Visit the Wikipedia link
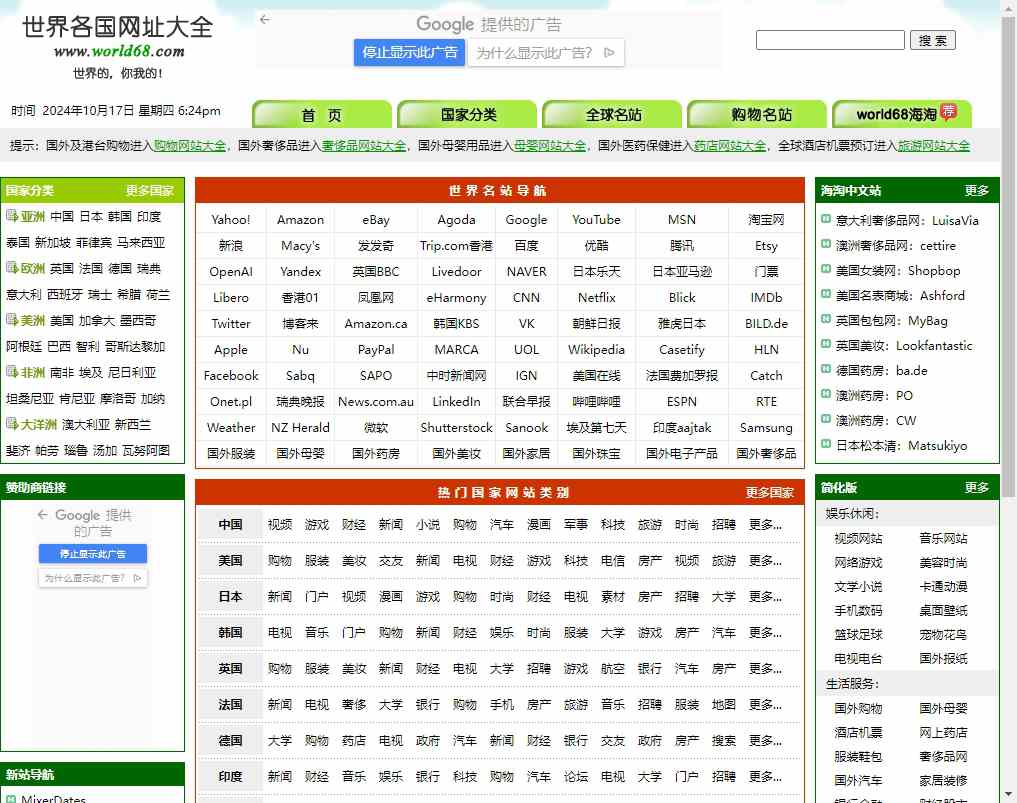 click(x=596, y=350)
